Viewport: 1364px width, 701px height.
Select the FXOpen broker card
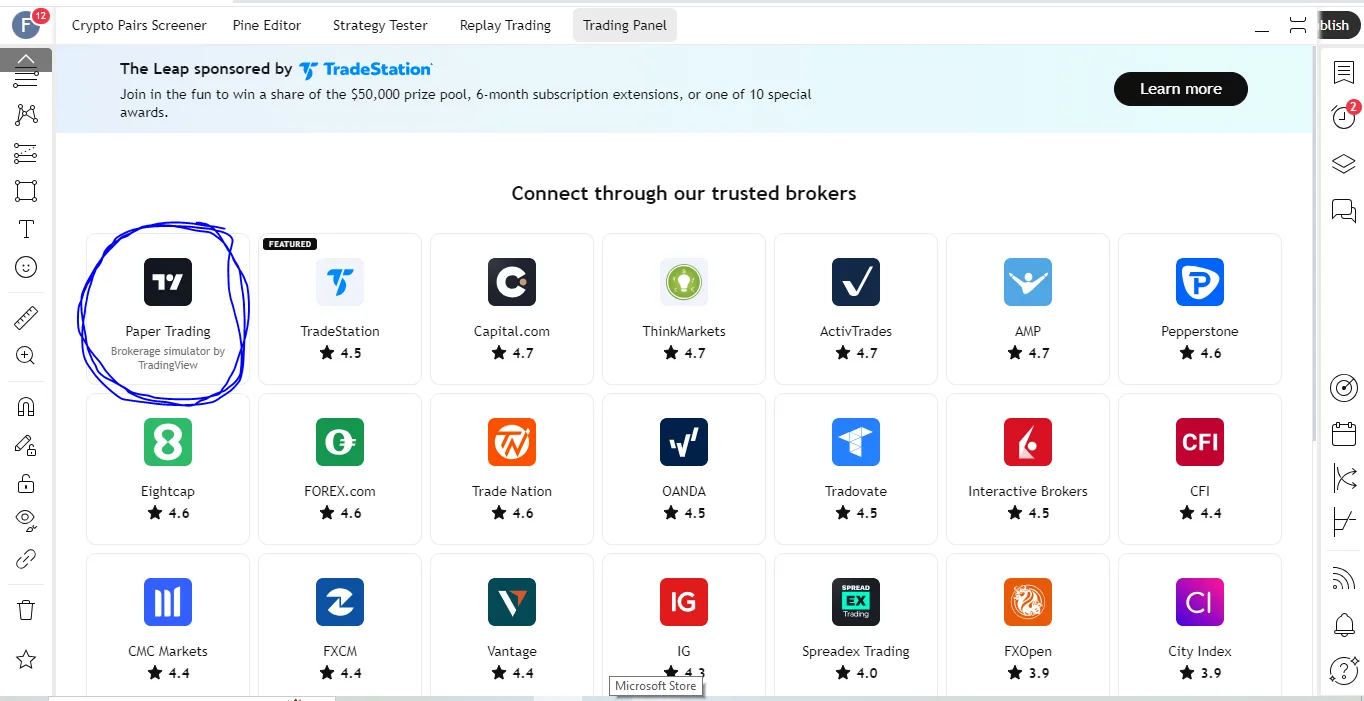click(x=1028, y=625)
